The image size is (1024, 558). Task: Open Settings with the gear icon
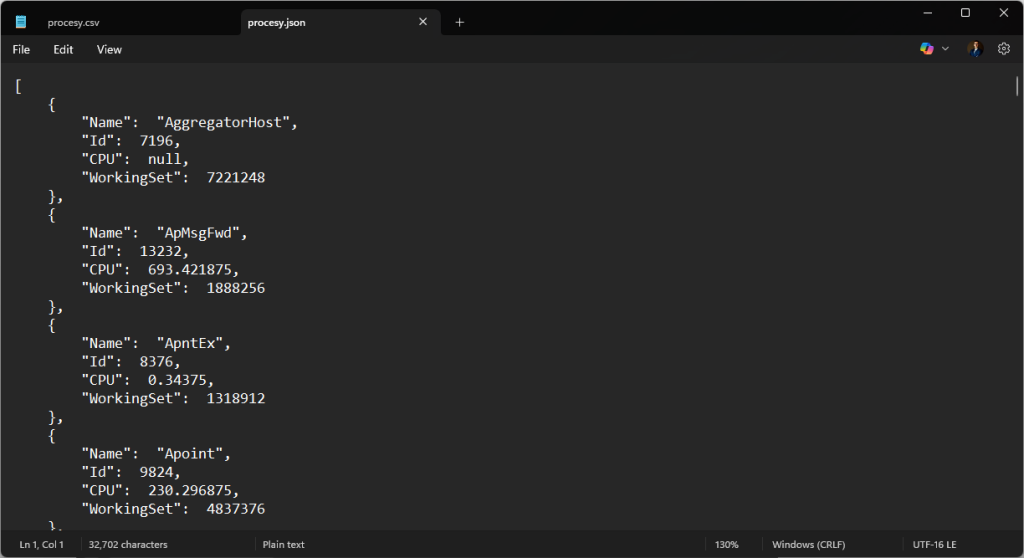pos(1004,49)
